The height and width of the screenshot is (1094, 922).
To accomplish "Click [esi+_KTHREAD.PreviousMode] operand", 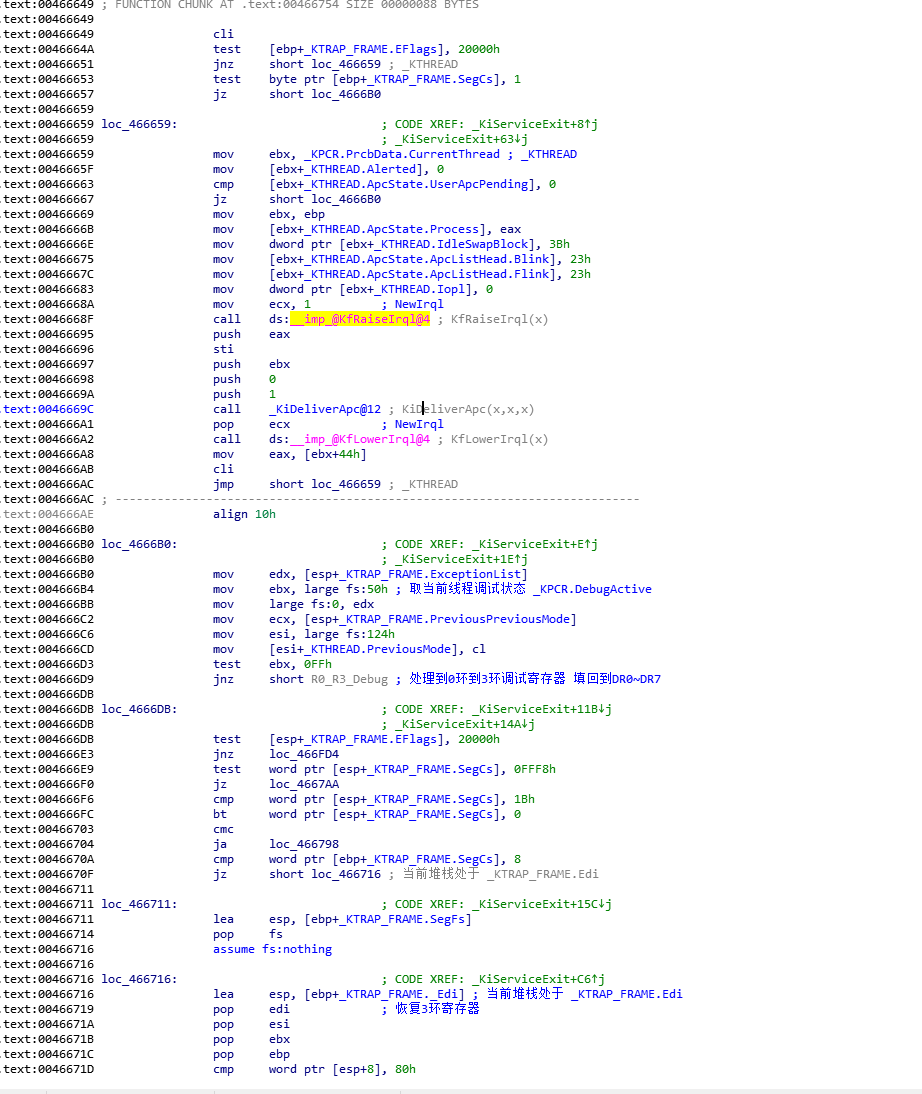I will point(367,649).
